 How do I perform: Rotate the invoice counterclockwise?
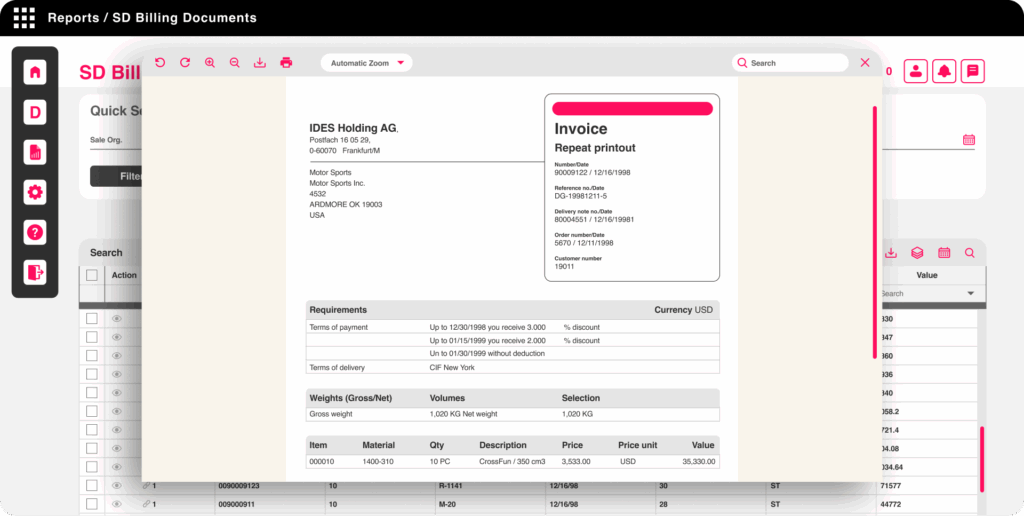pyautogui.click(x=160, y=63)
